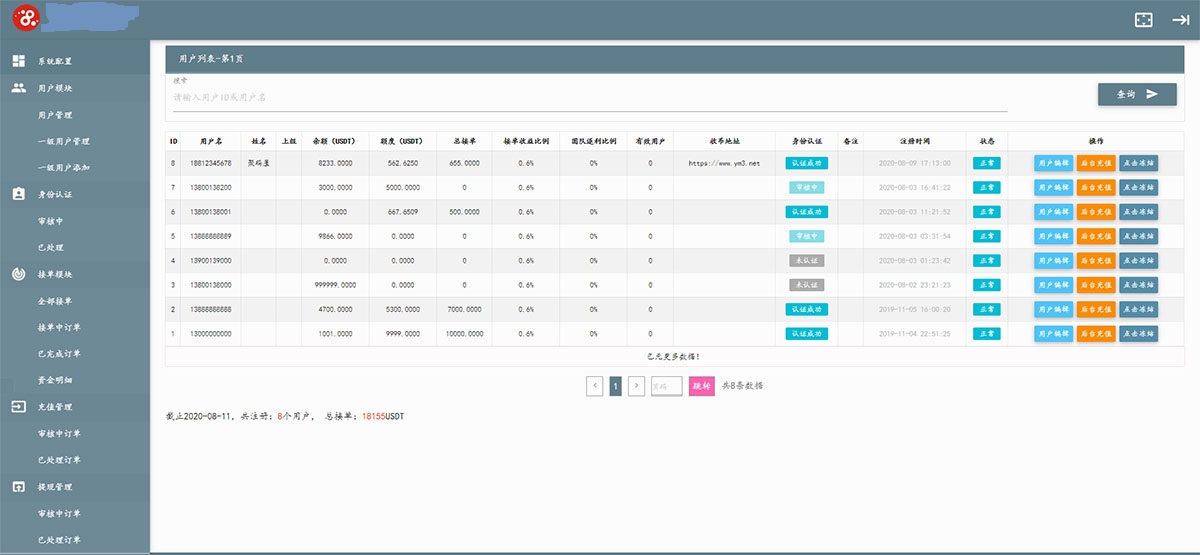The height and width of the screenshot is (555, 1200).
Task: Open 接单中订单 in the sidebar
Action: click(x=59, y=327)
